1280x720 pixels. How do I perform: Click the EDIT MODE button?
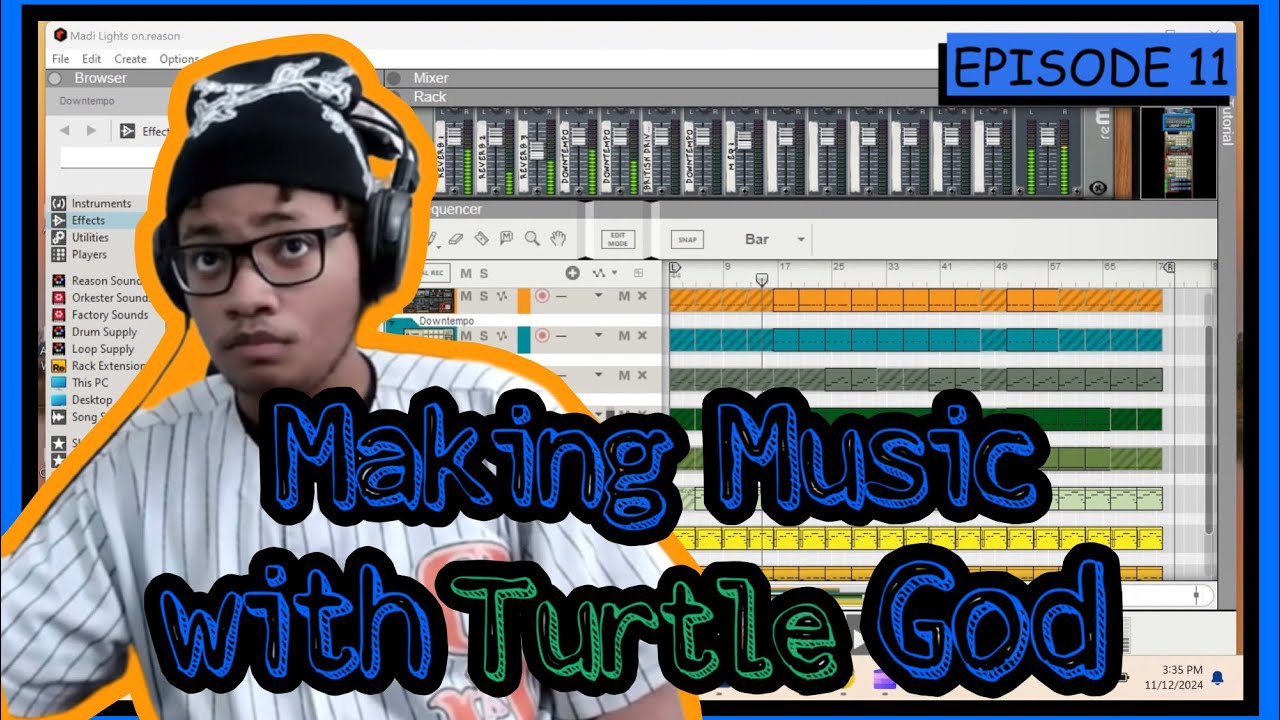coord(618,240)
